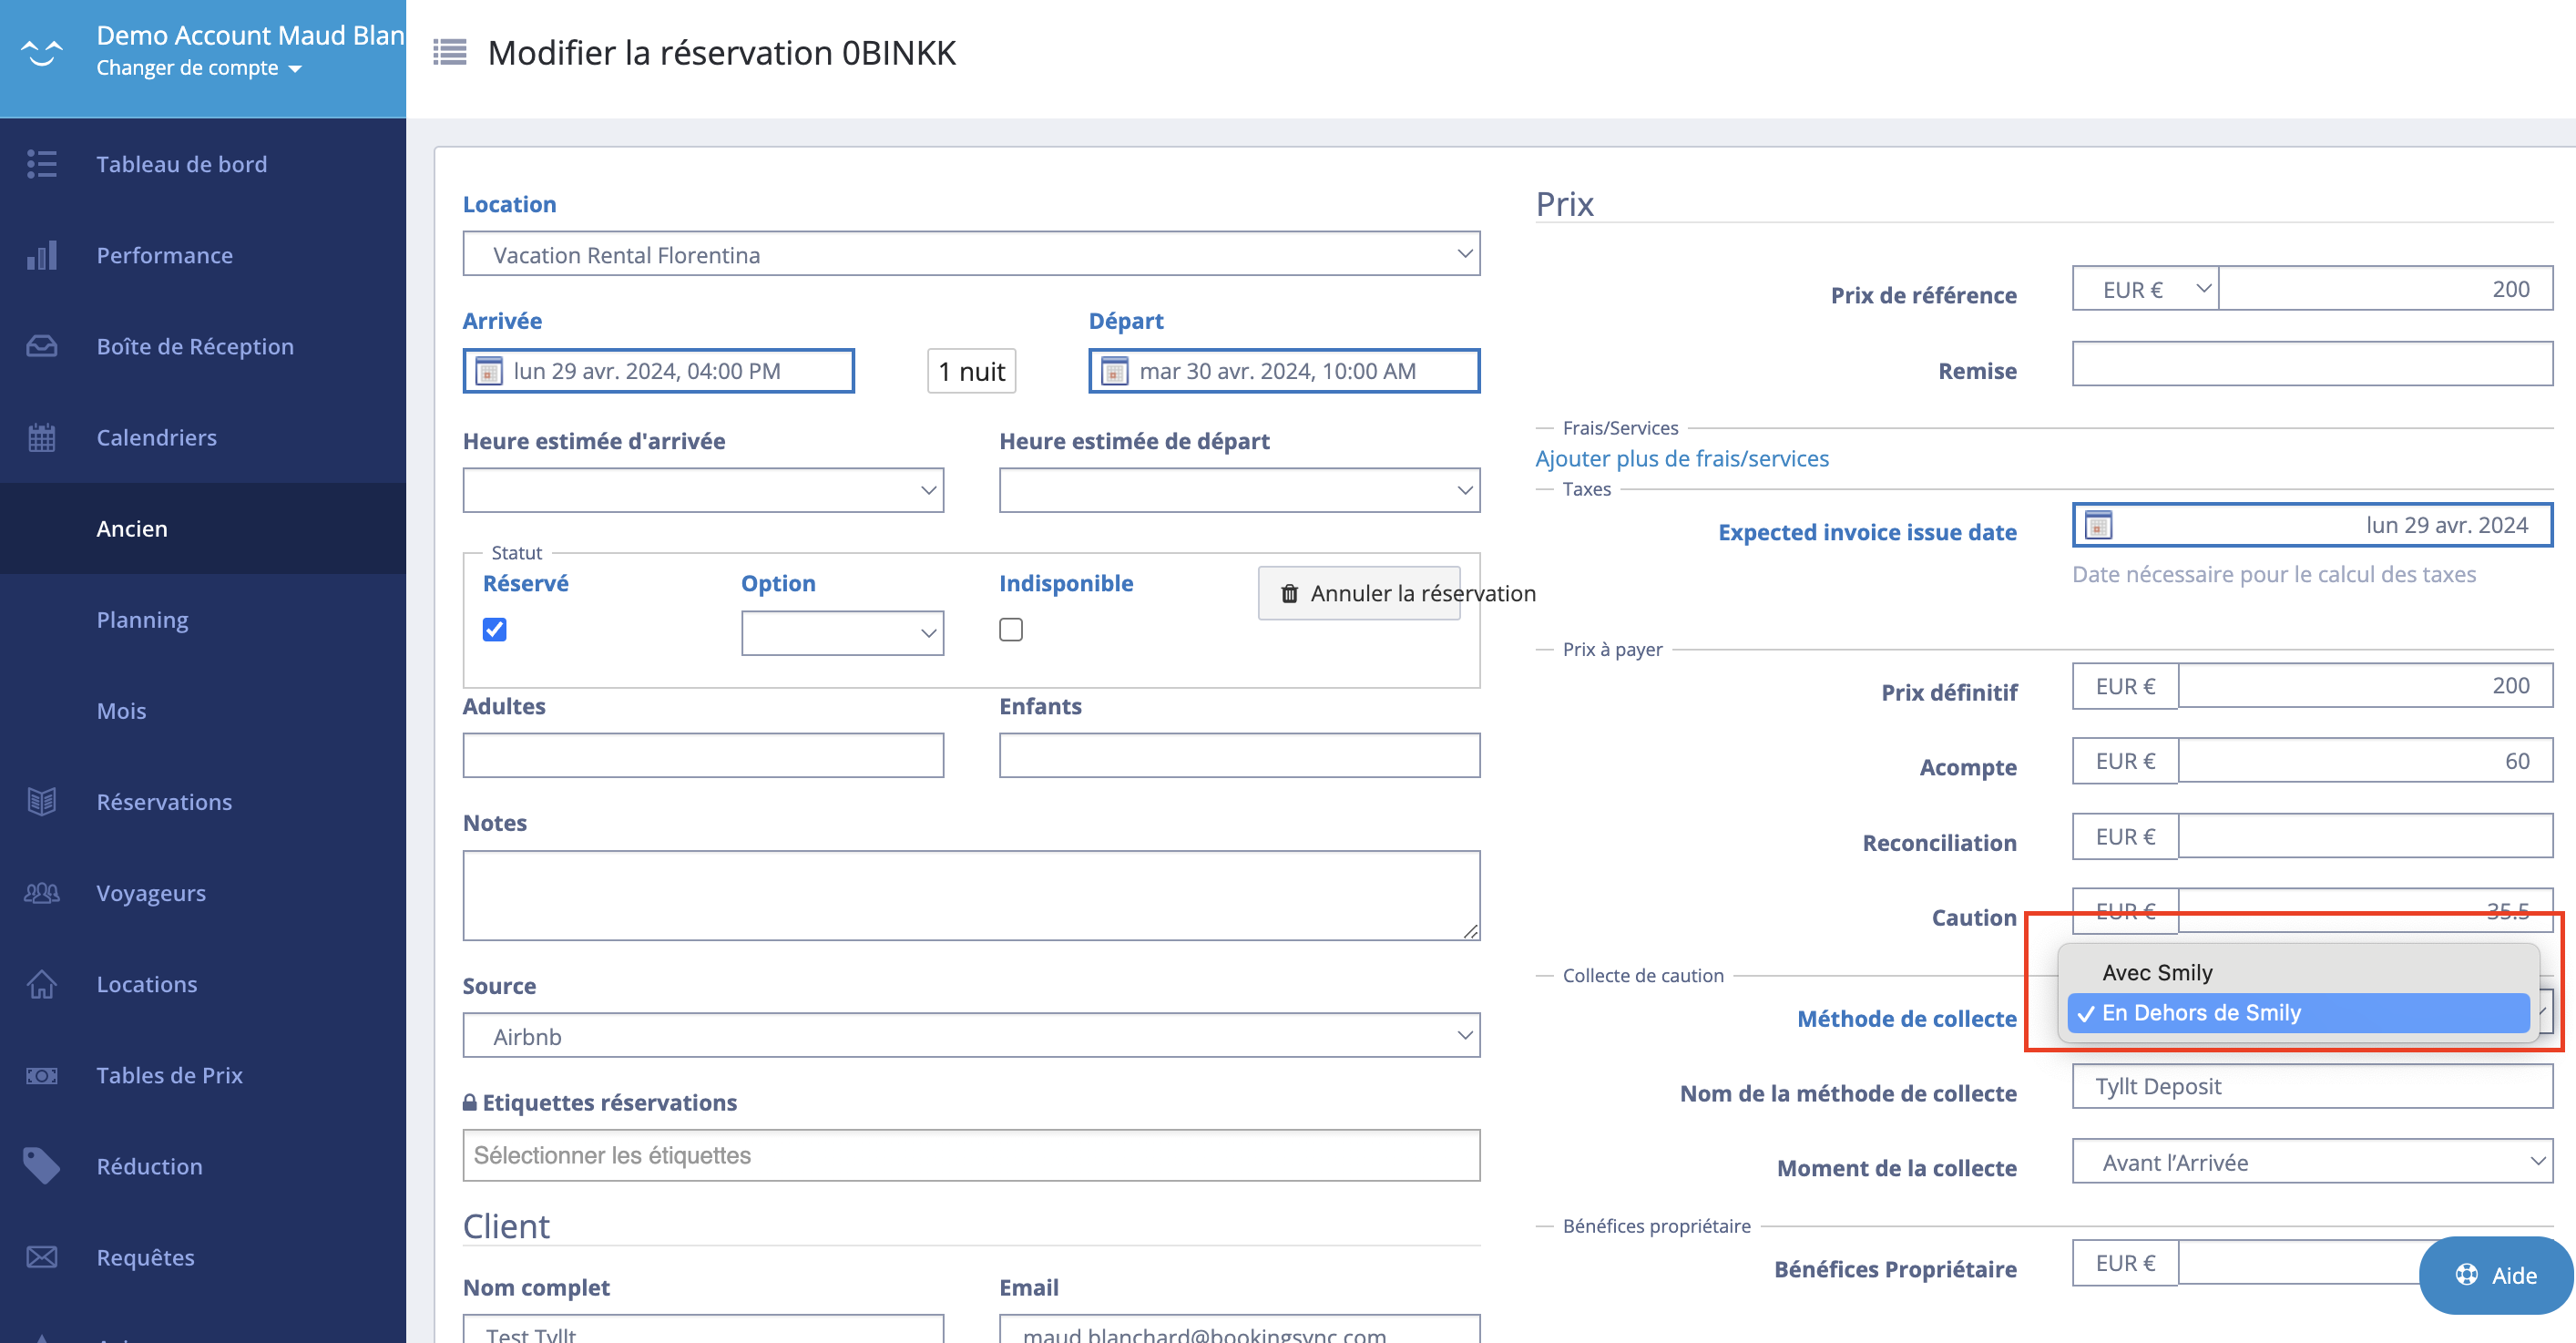Click the trash icon in Annuler la réservation
2576x1343 pixels.
[x=1290, y=594]
